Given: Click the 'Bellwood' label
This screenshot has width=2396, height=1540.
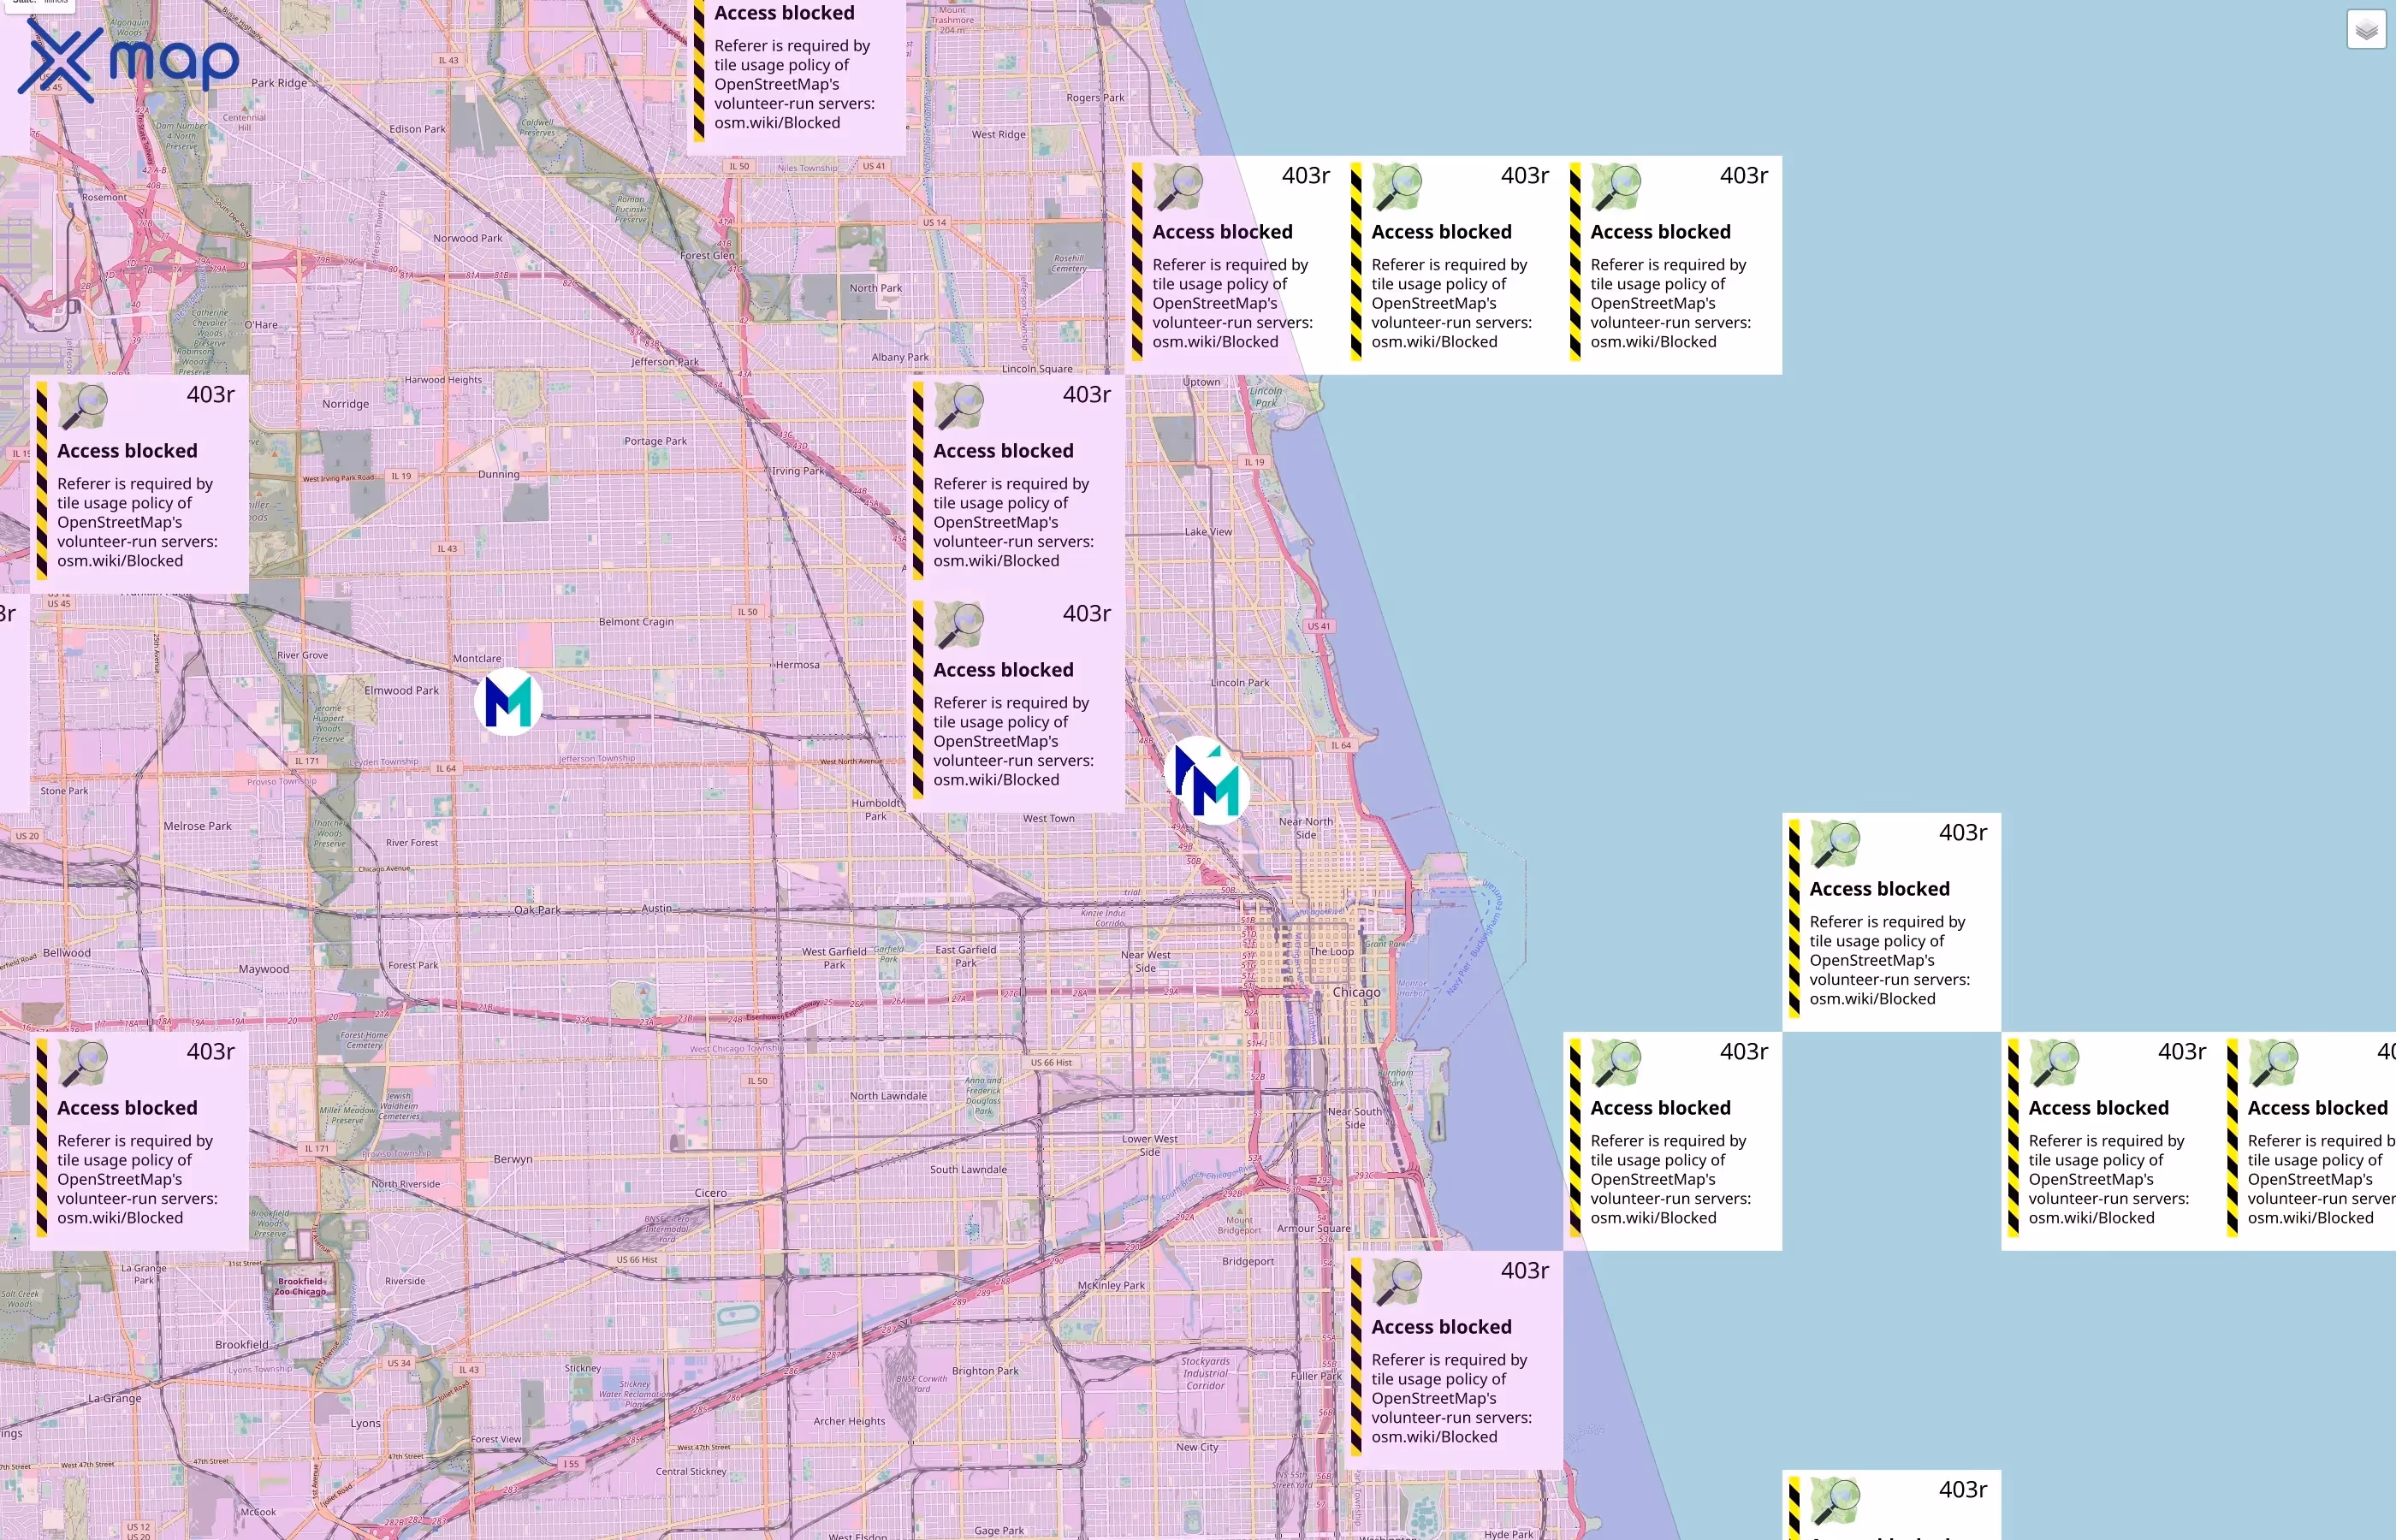Looking at the screenshot, I should (x=66, y=953).
